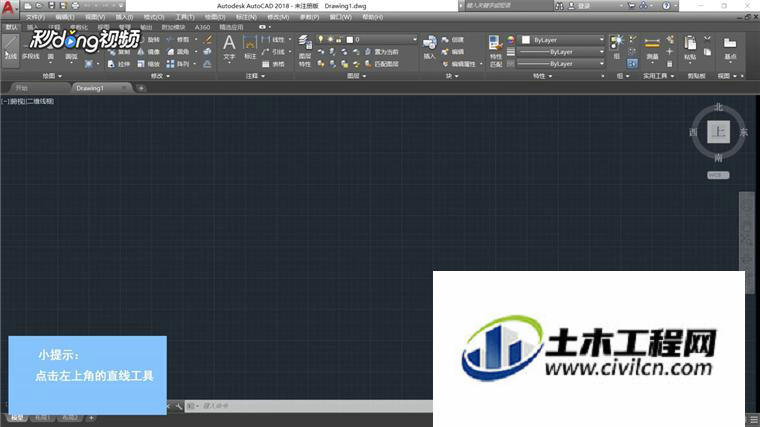Select the large Text (文字) tool
Image resolution: width=760 pixels, height=427 pixels.
point(229,47)
